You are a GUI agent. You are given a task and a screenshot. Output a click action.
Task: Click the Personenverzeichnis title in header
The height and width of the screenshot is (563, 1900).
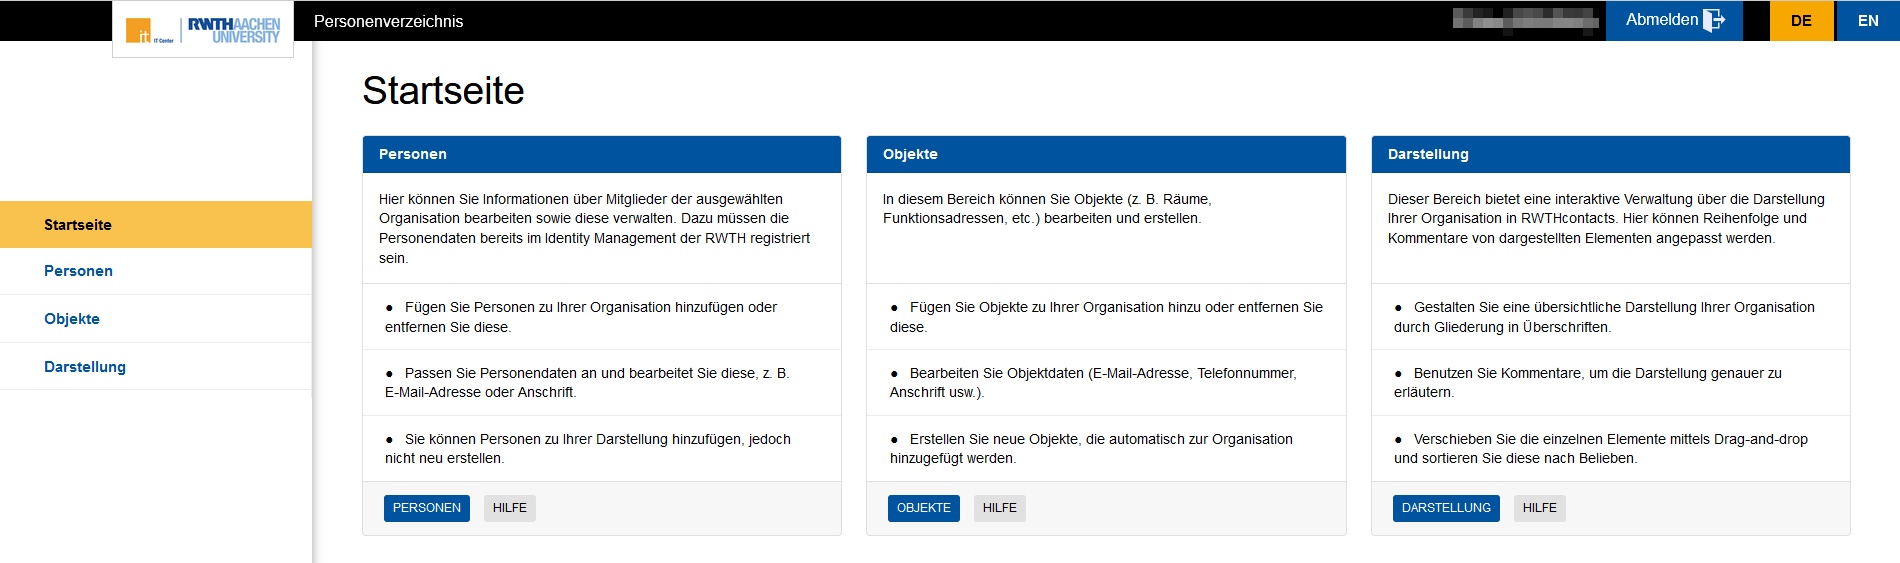pyautogui.click(x=388, y=21)
